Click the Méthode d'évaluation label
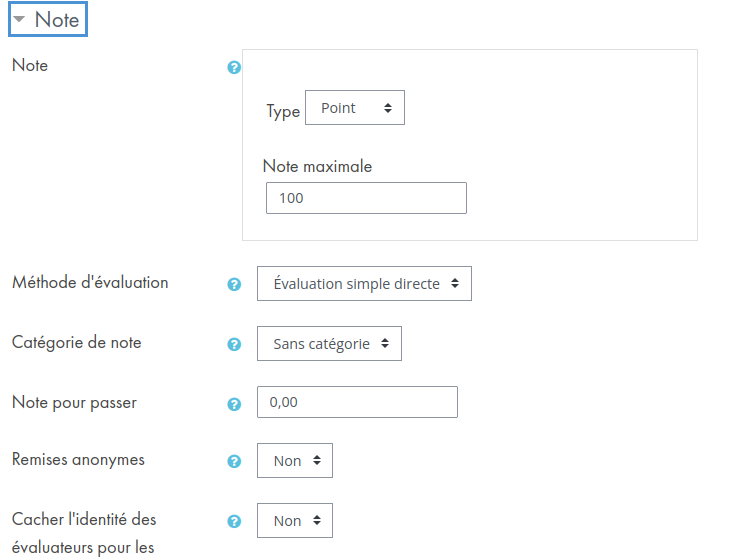Image resolution: width=744 pixels, height=559 pixels. coord(90,282)
